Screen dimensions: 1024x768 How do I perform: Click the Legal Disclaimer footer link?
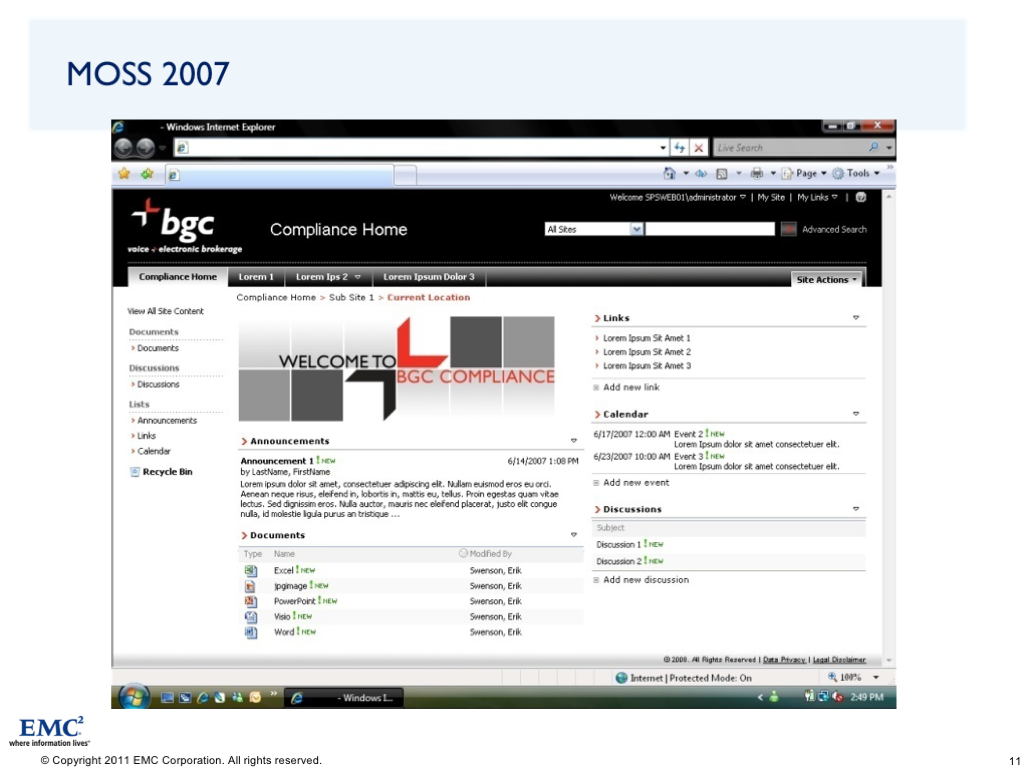point(839,660)
